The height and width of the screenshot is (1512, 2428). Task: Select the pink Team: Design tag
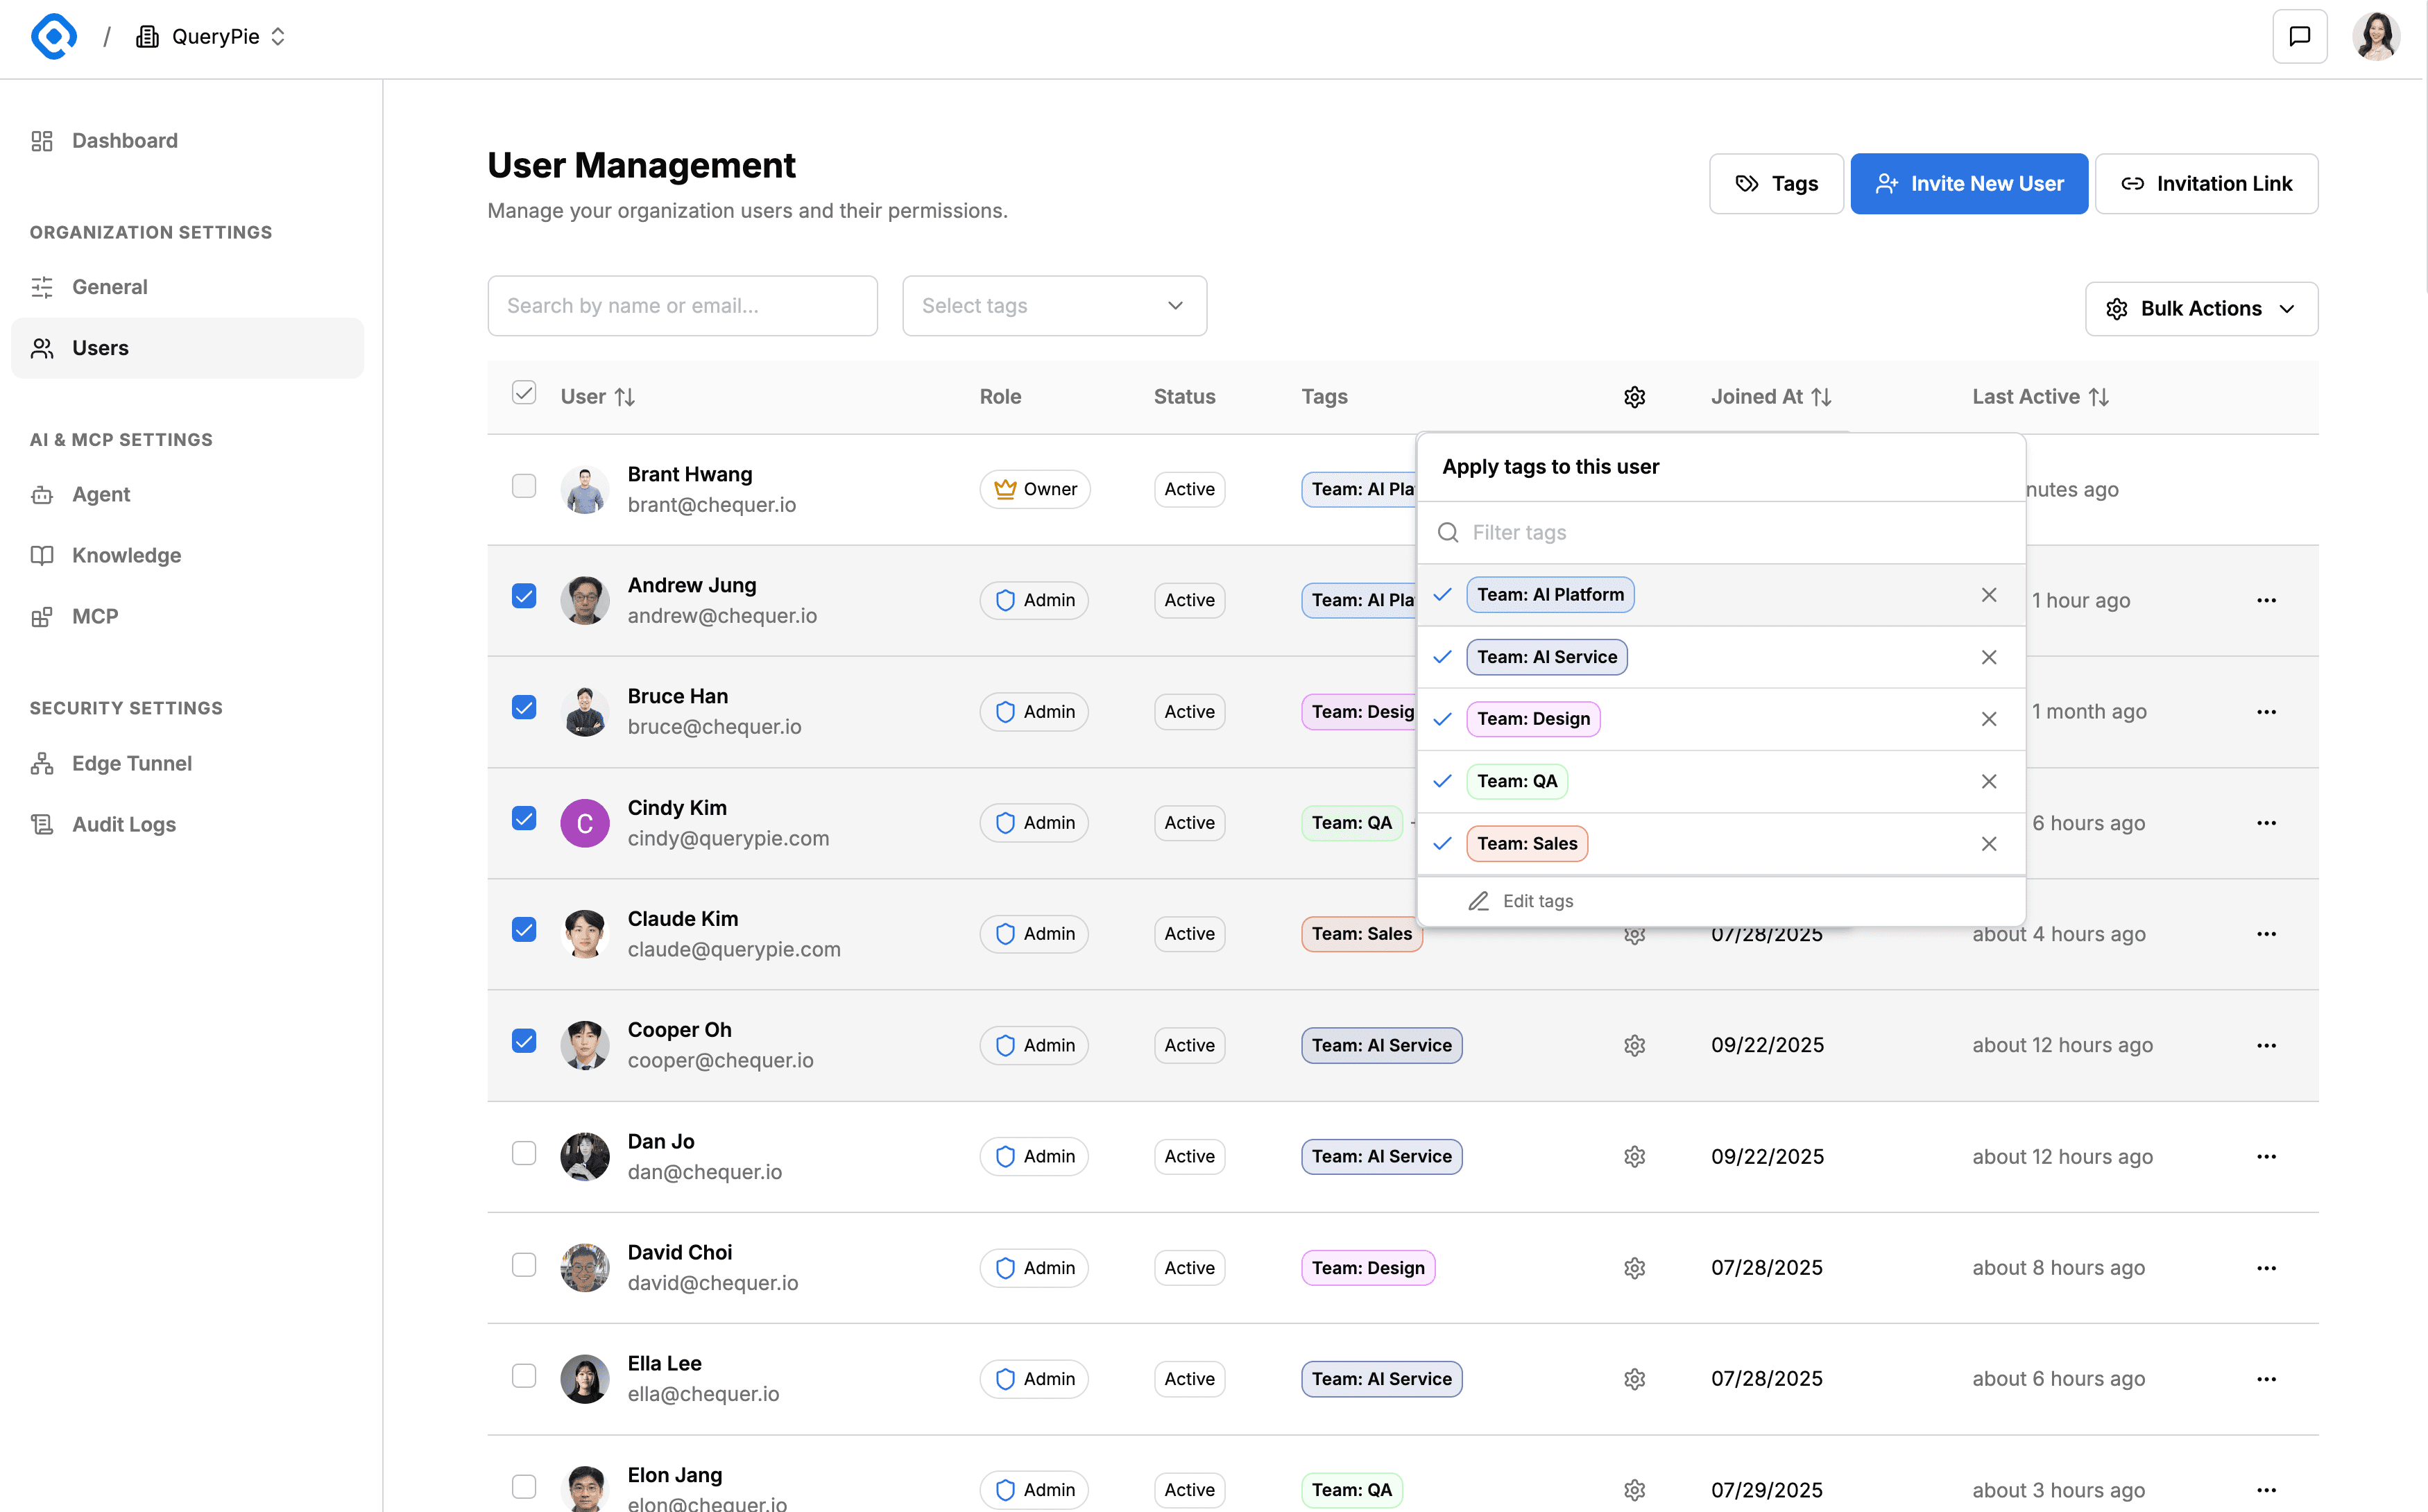pos(1532,719)
